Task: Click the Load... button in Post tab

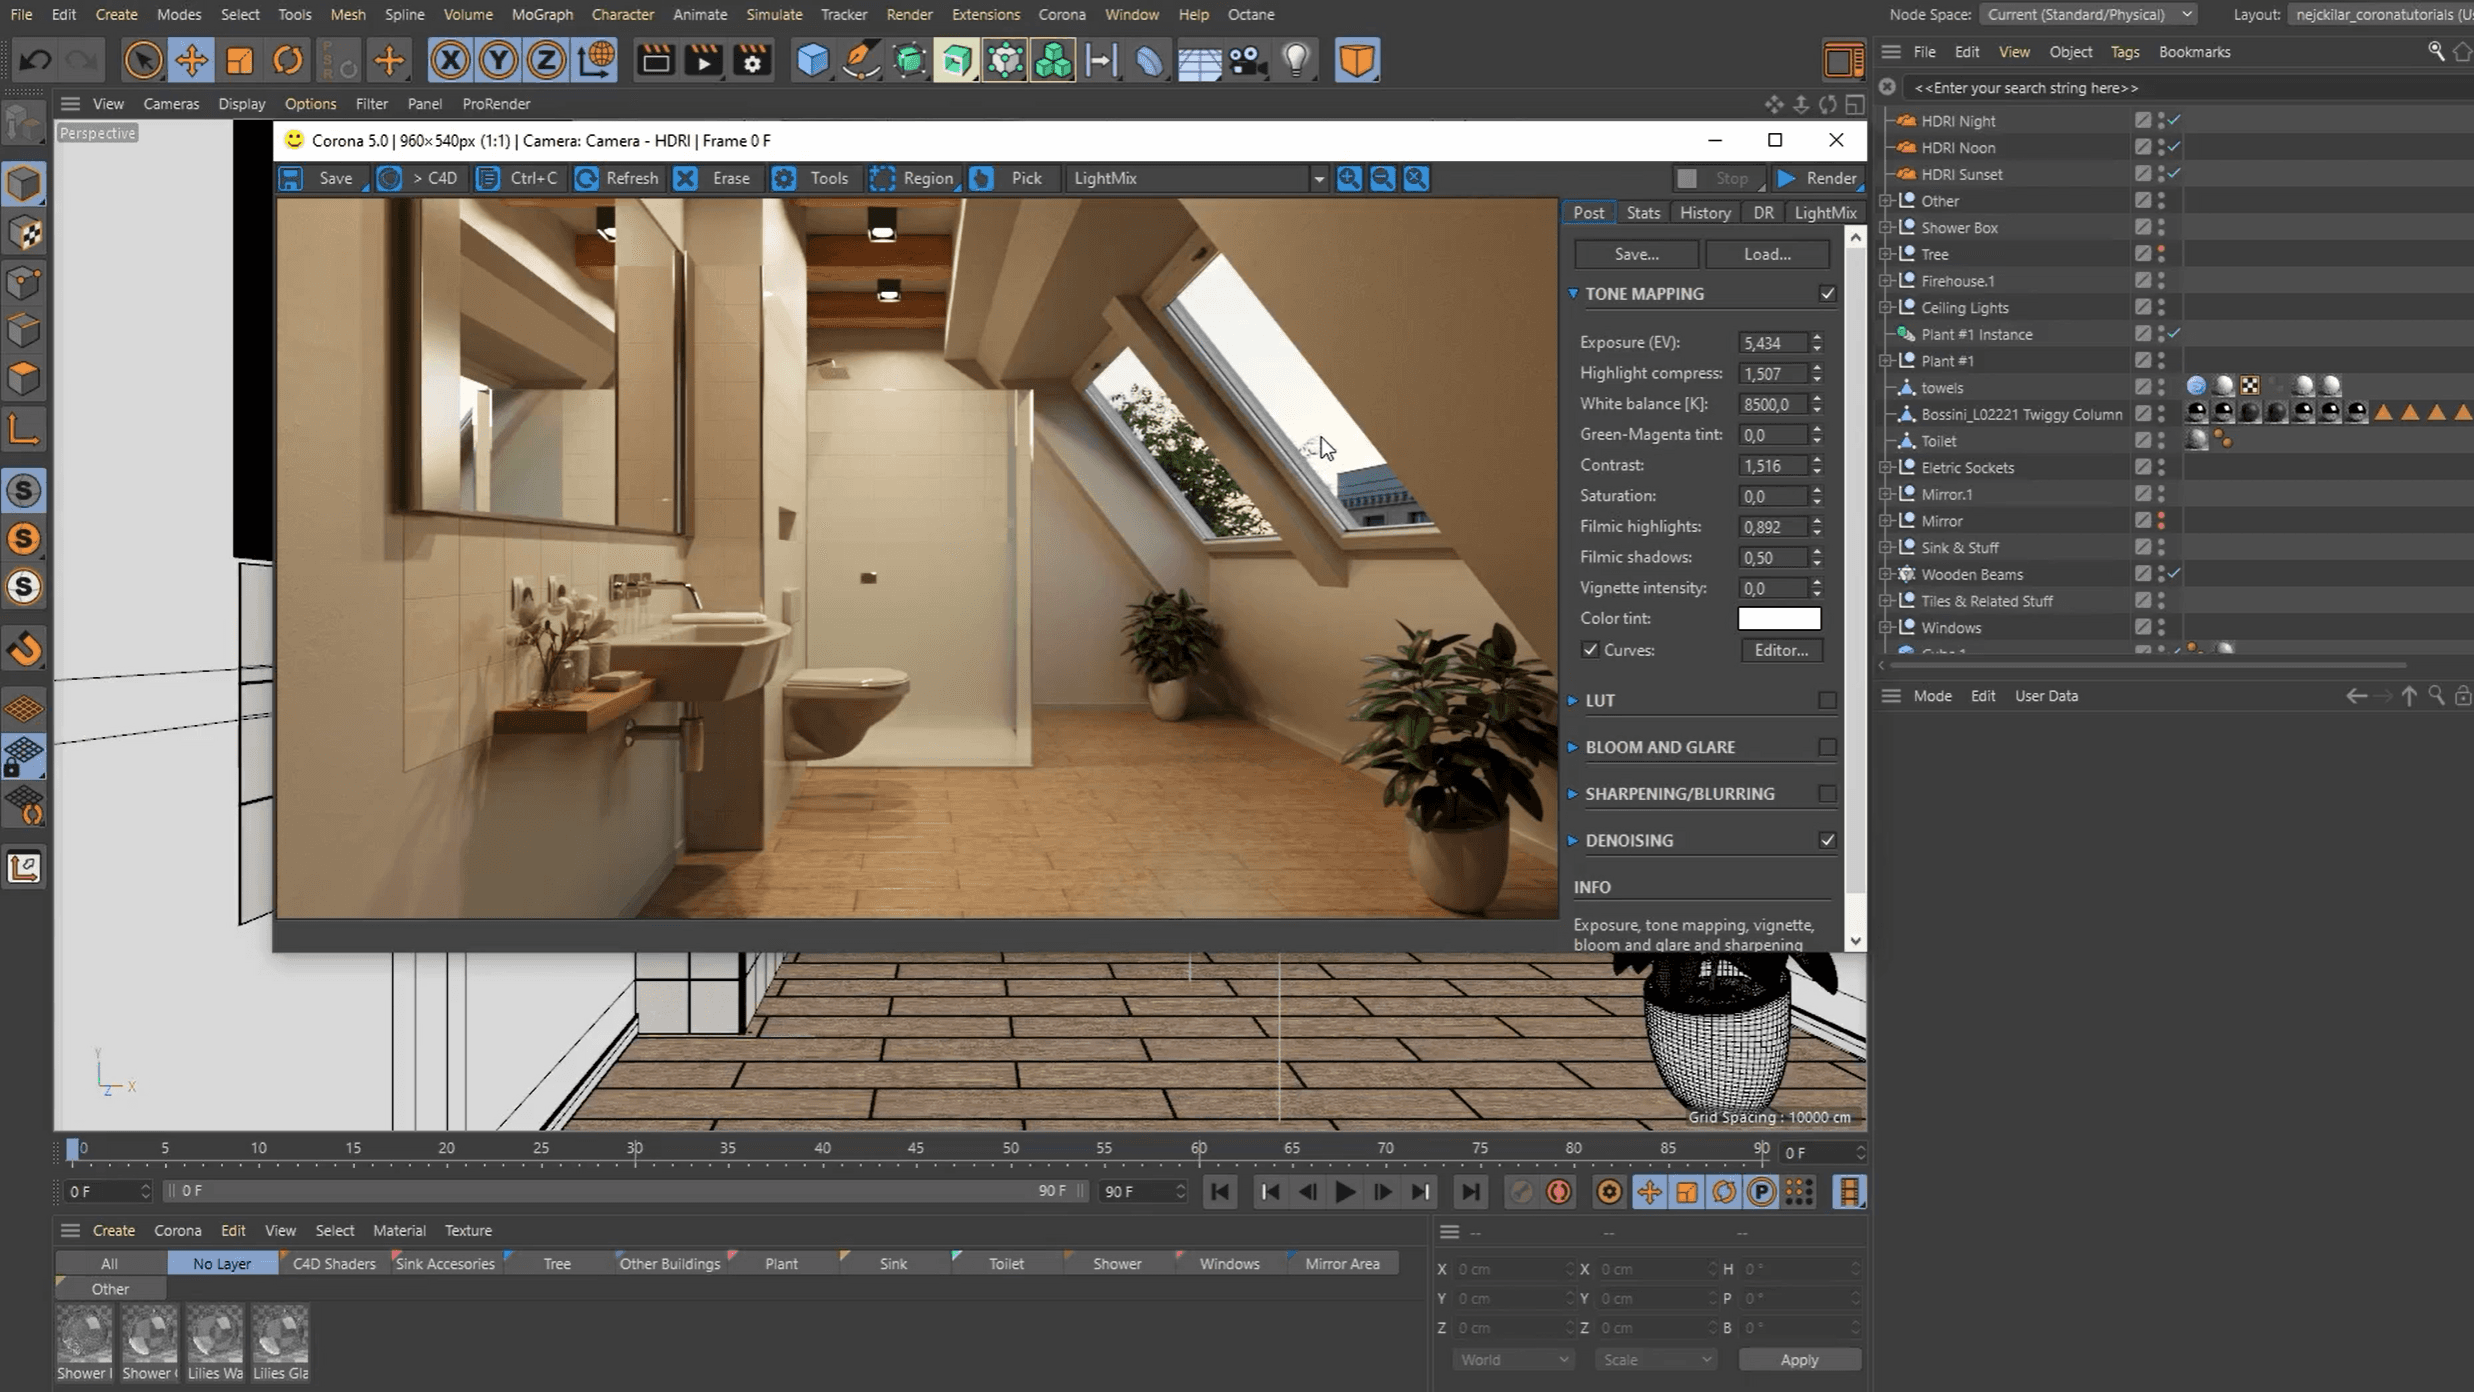Action: 1767,254
